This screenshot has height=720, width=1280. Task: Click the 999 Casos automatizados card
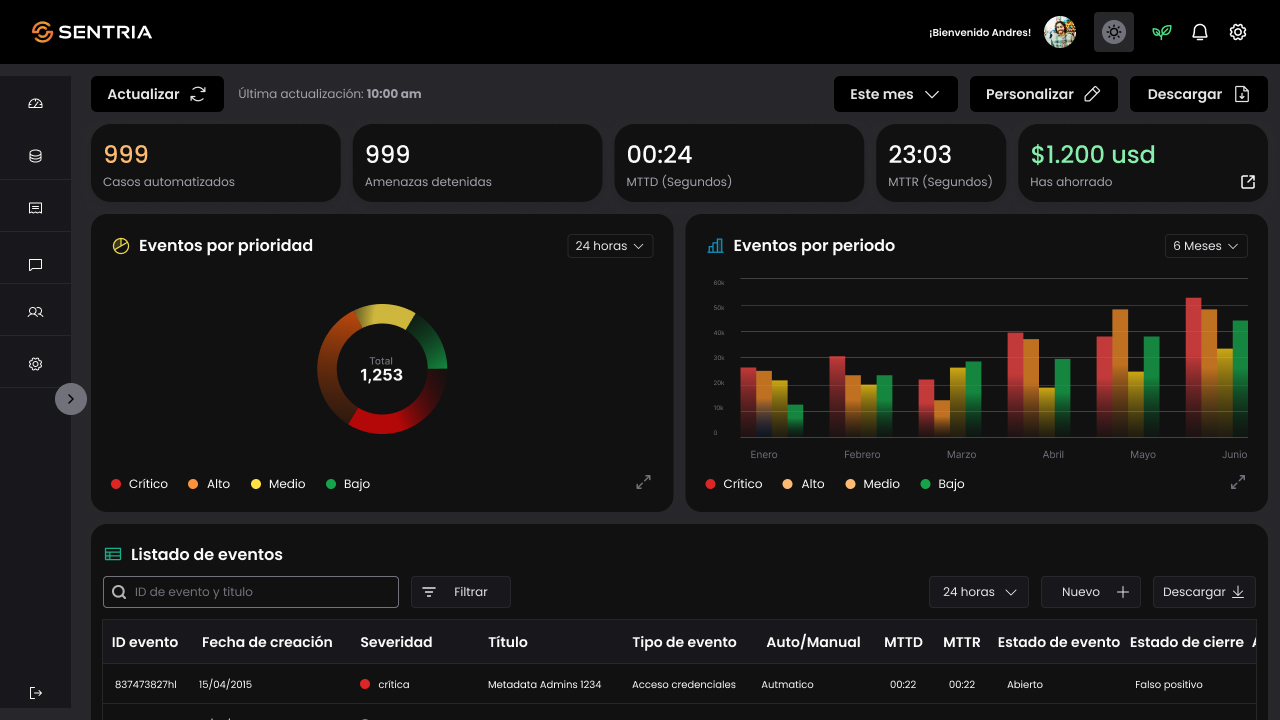click(x=215, y=163)
